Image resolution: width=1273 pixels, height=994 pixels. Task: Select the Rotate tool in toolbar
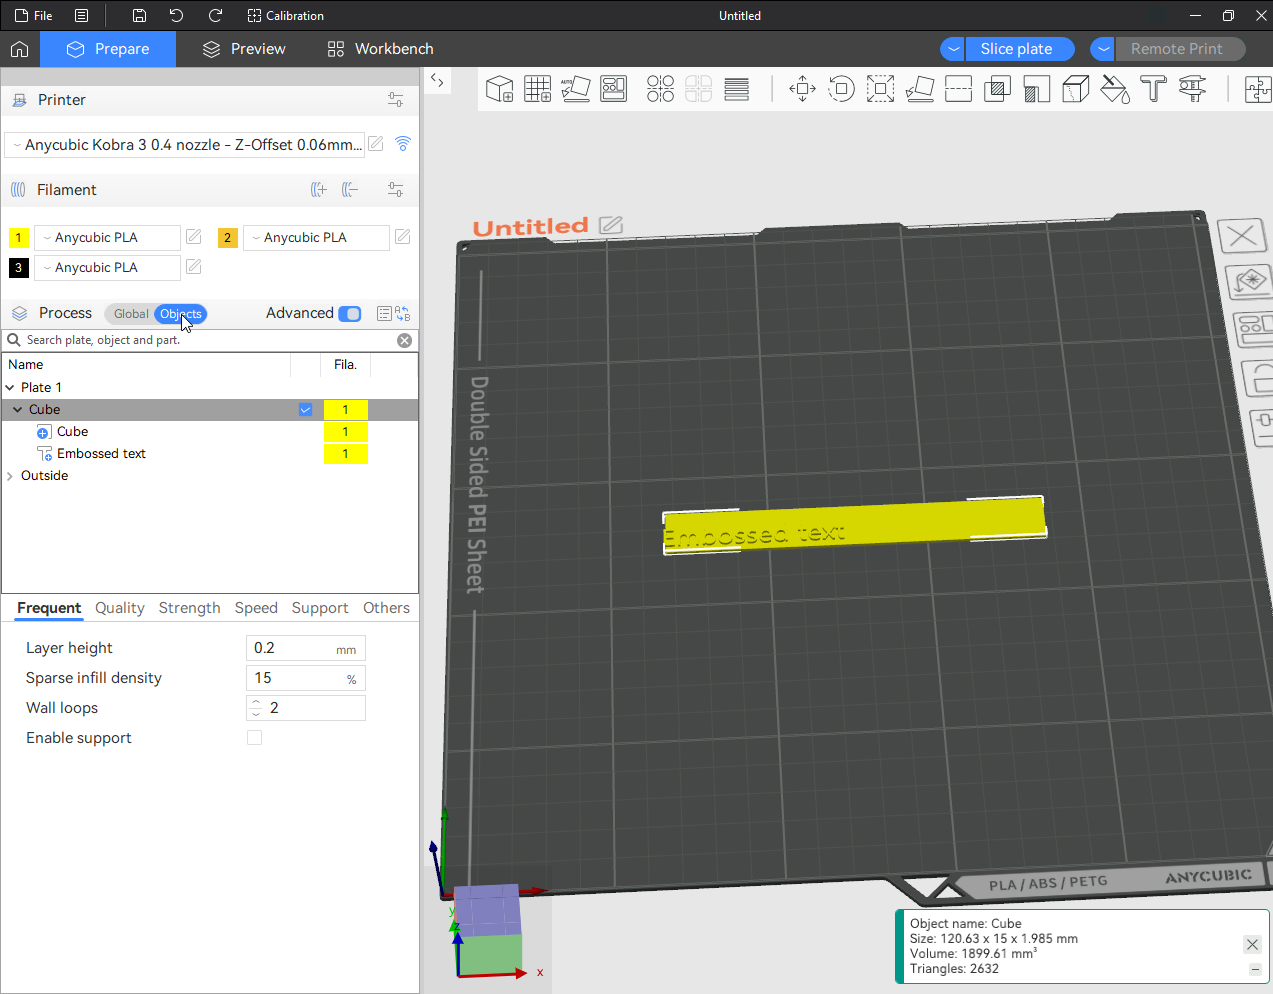[842, 89]
